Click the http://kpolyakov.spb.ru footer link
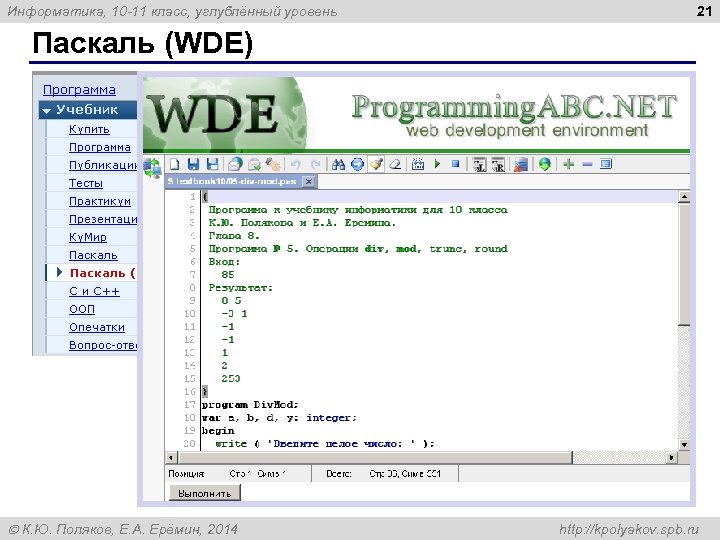 coord(629,529)
